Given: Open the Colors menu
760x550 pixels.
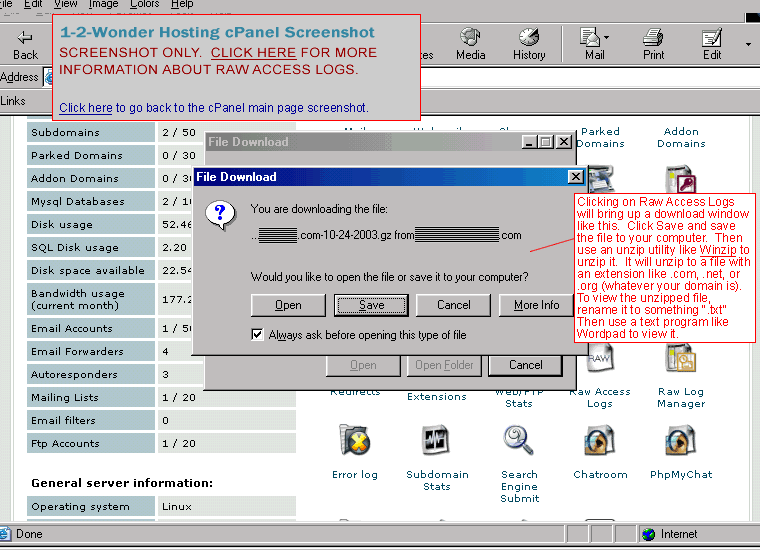Looking at the screenshot, I should click(144, 4).
